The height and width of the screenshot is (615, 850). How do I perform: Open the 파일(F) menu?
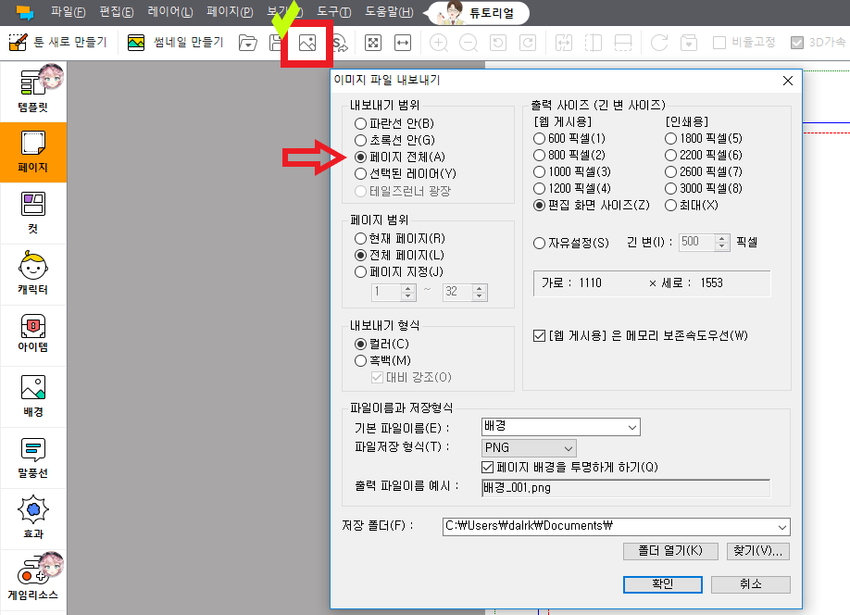[68, 12]
